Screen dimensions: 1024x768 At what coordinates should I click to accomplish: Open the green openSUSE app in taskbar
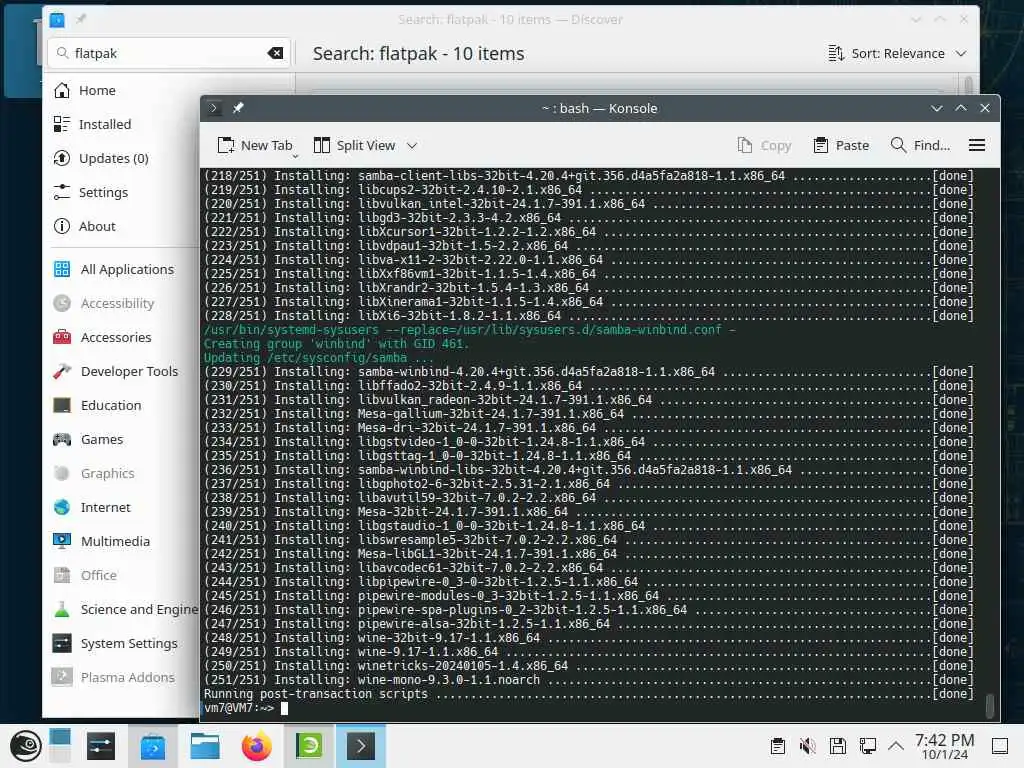click(309, 746)
